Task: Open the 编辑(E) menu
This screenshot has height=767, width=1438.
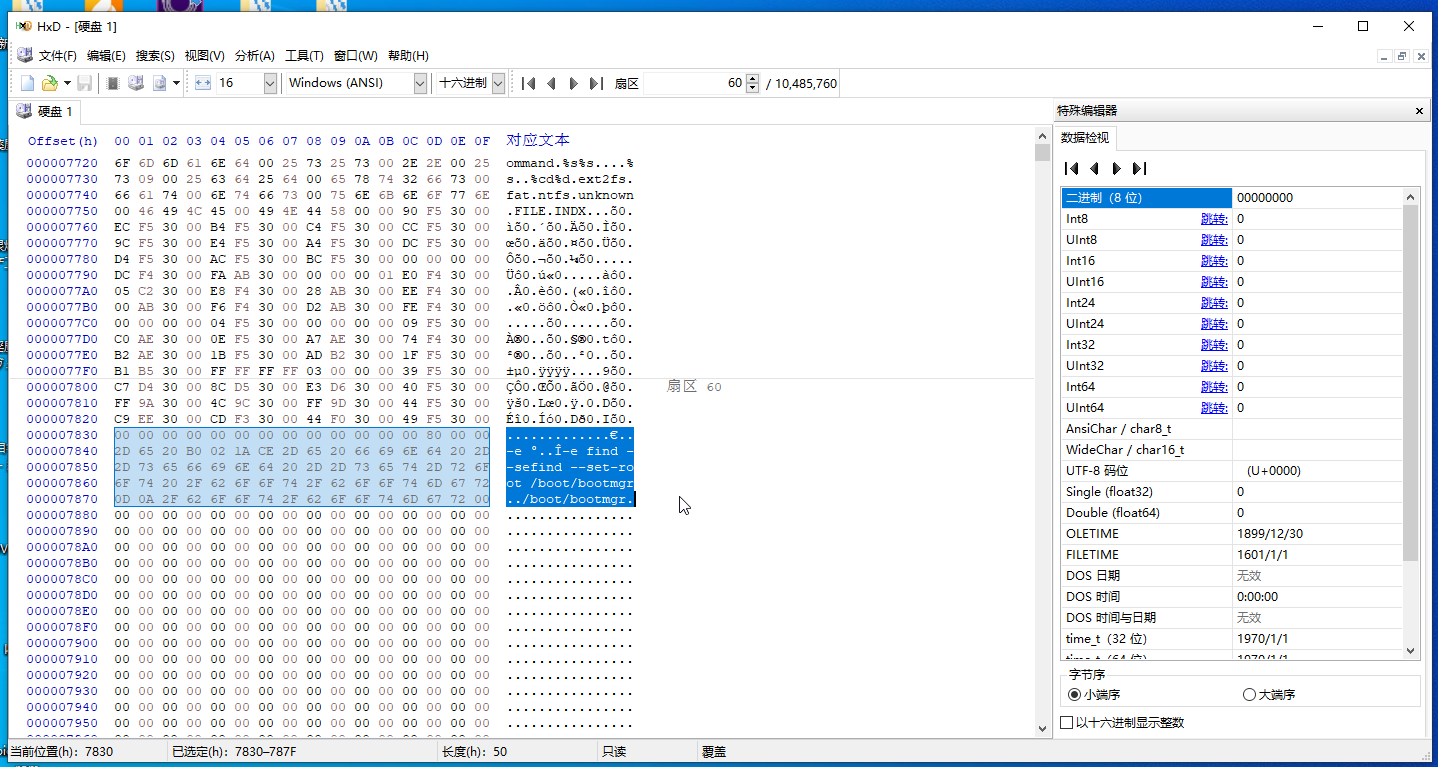Action: [x=106, y=56]
